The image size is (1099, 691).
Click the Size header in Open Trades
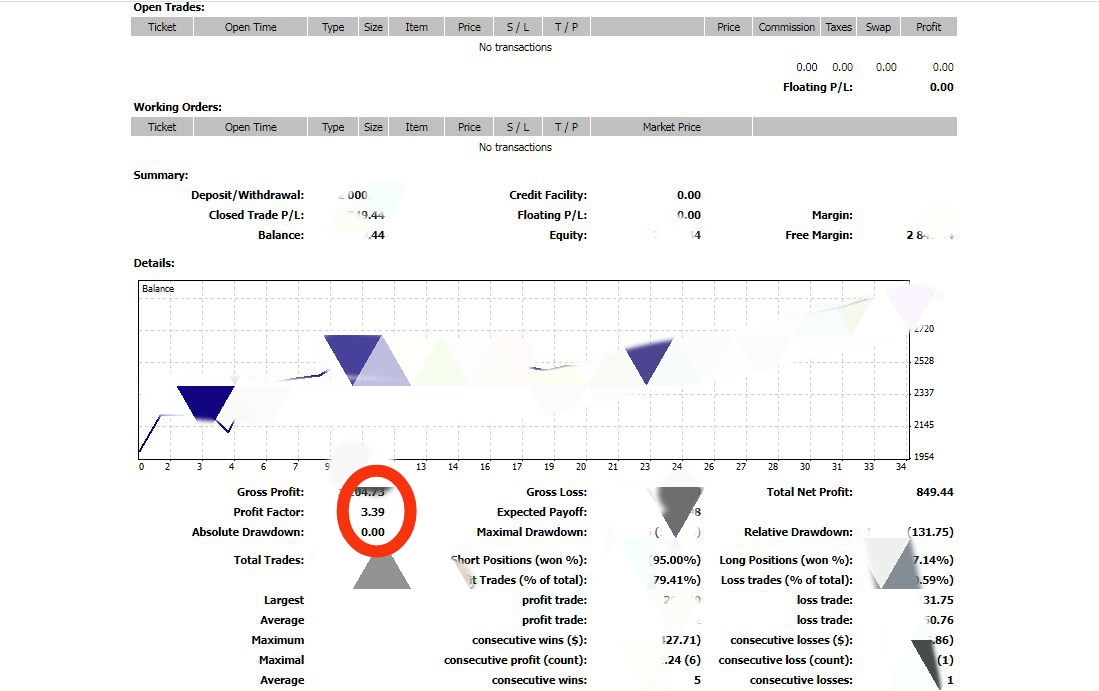(373, 27)
